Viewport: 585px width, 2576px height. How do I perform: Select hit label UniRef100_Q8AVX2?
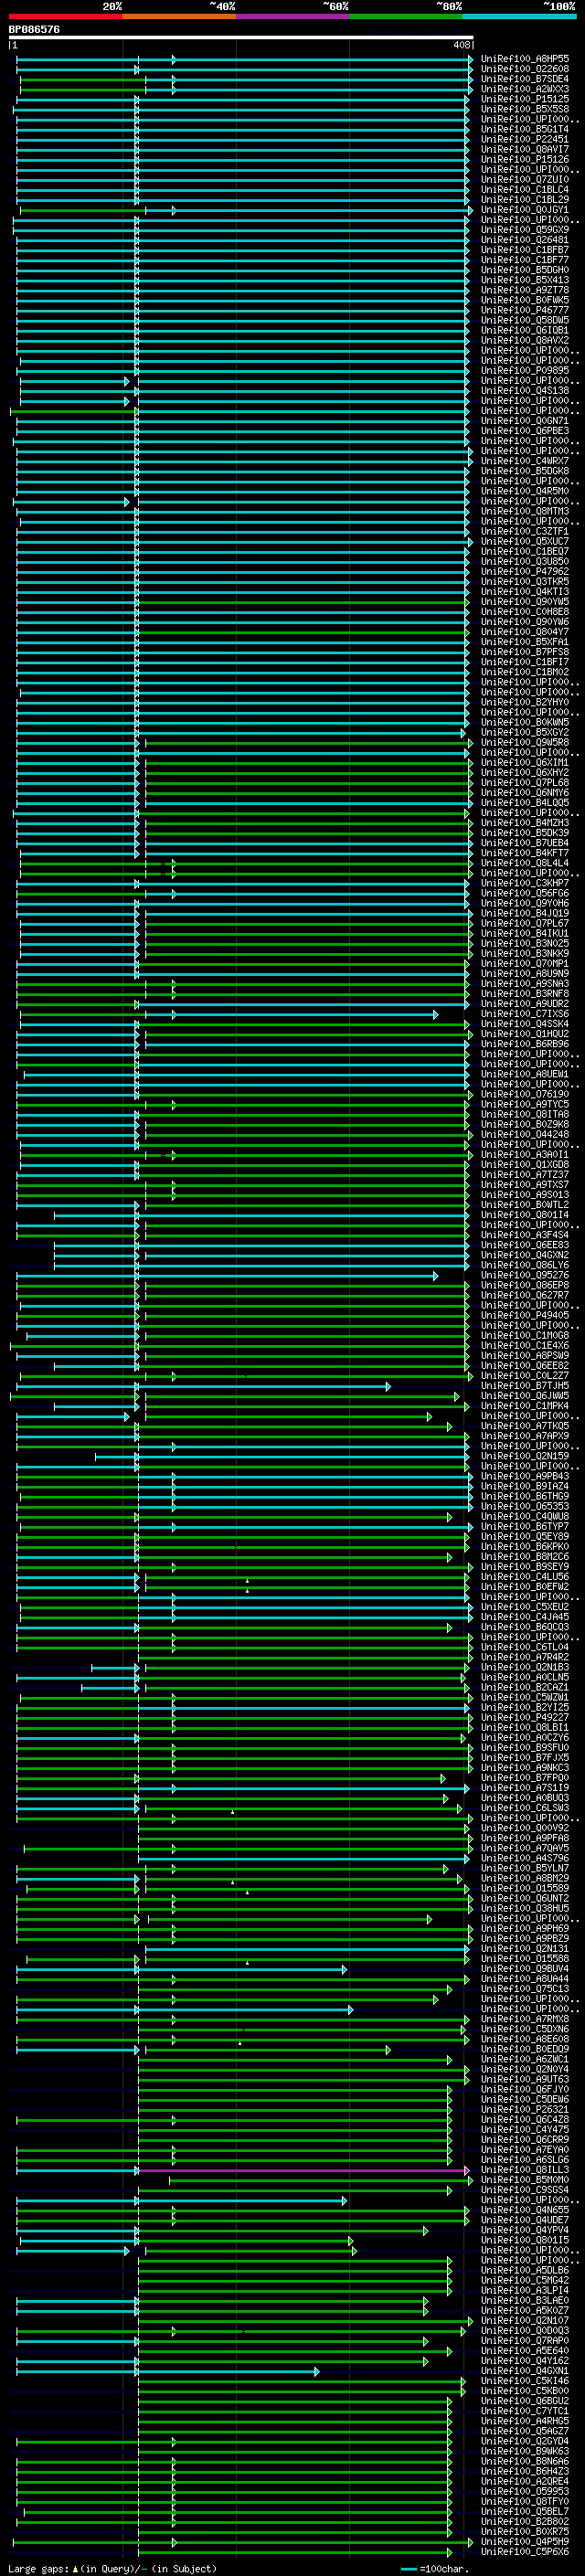pos(525,340)
